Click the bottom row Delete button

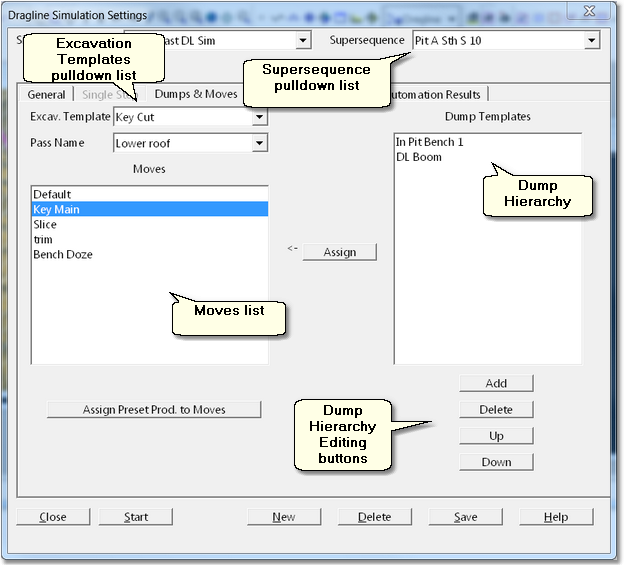pos(375,517)
